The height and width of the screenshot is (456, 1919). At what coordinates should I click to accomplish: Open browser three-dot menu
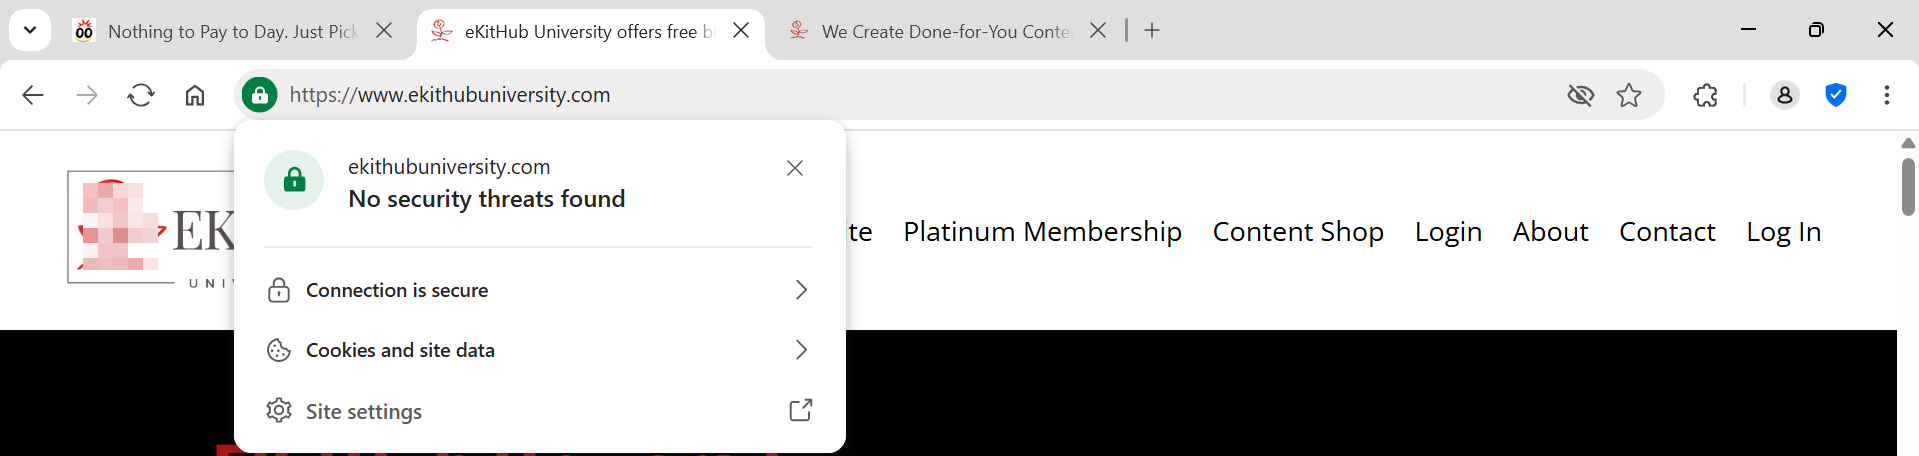pyautogui.click(x=1886, y=95)
